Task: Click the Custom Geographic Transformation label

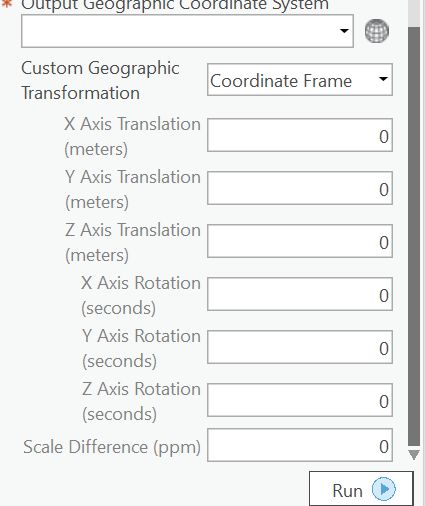Action: tap(100, 80)
